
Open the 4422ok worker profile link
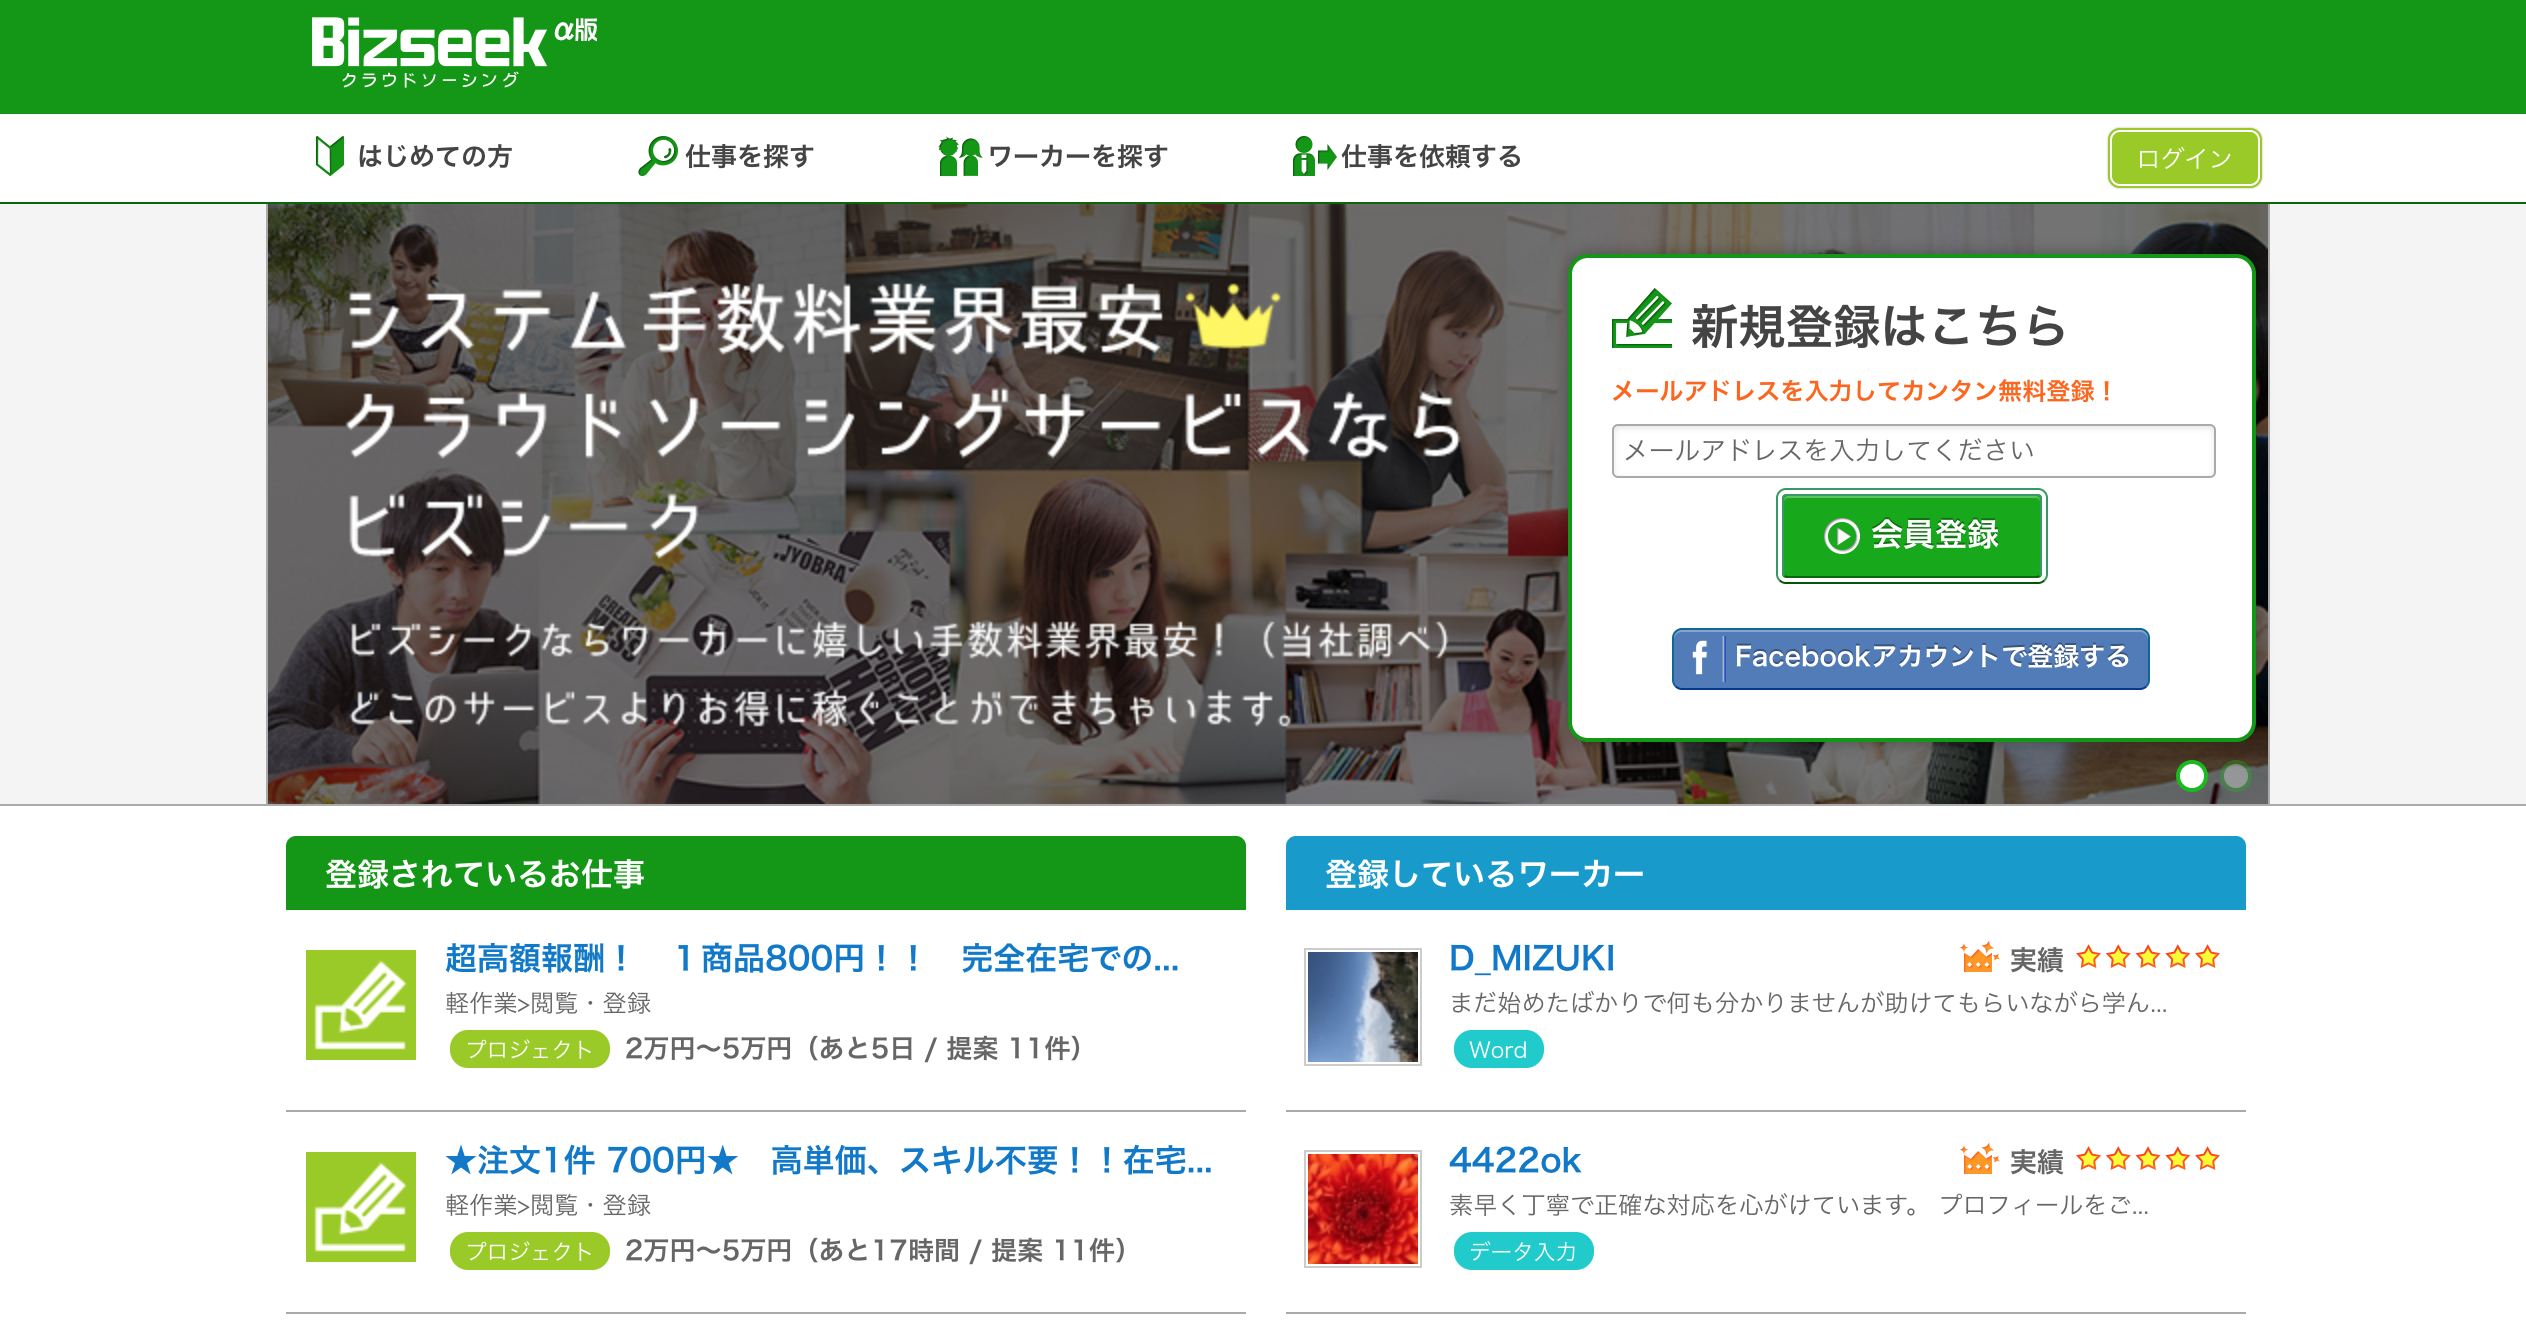click(1515, 1160)
